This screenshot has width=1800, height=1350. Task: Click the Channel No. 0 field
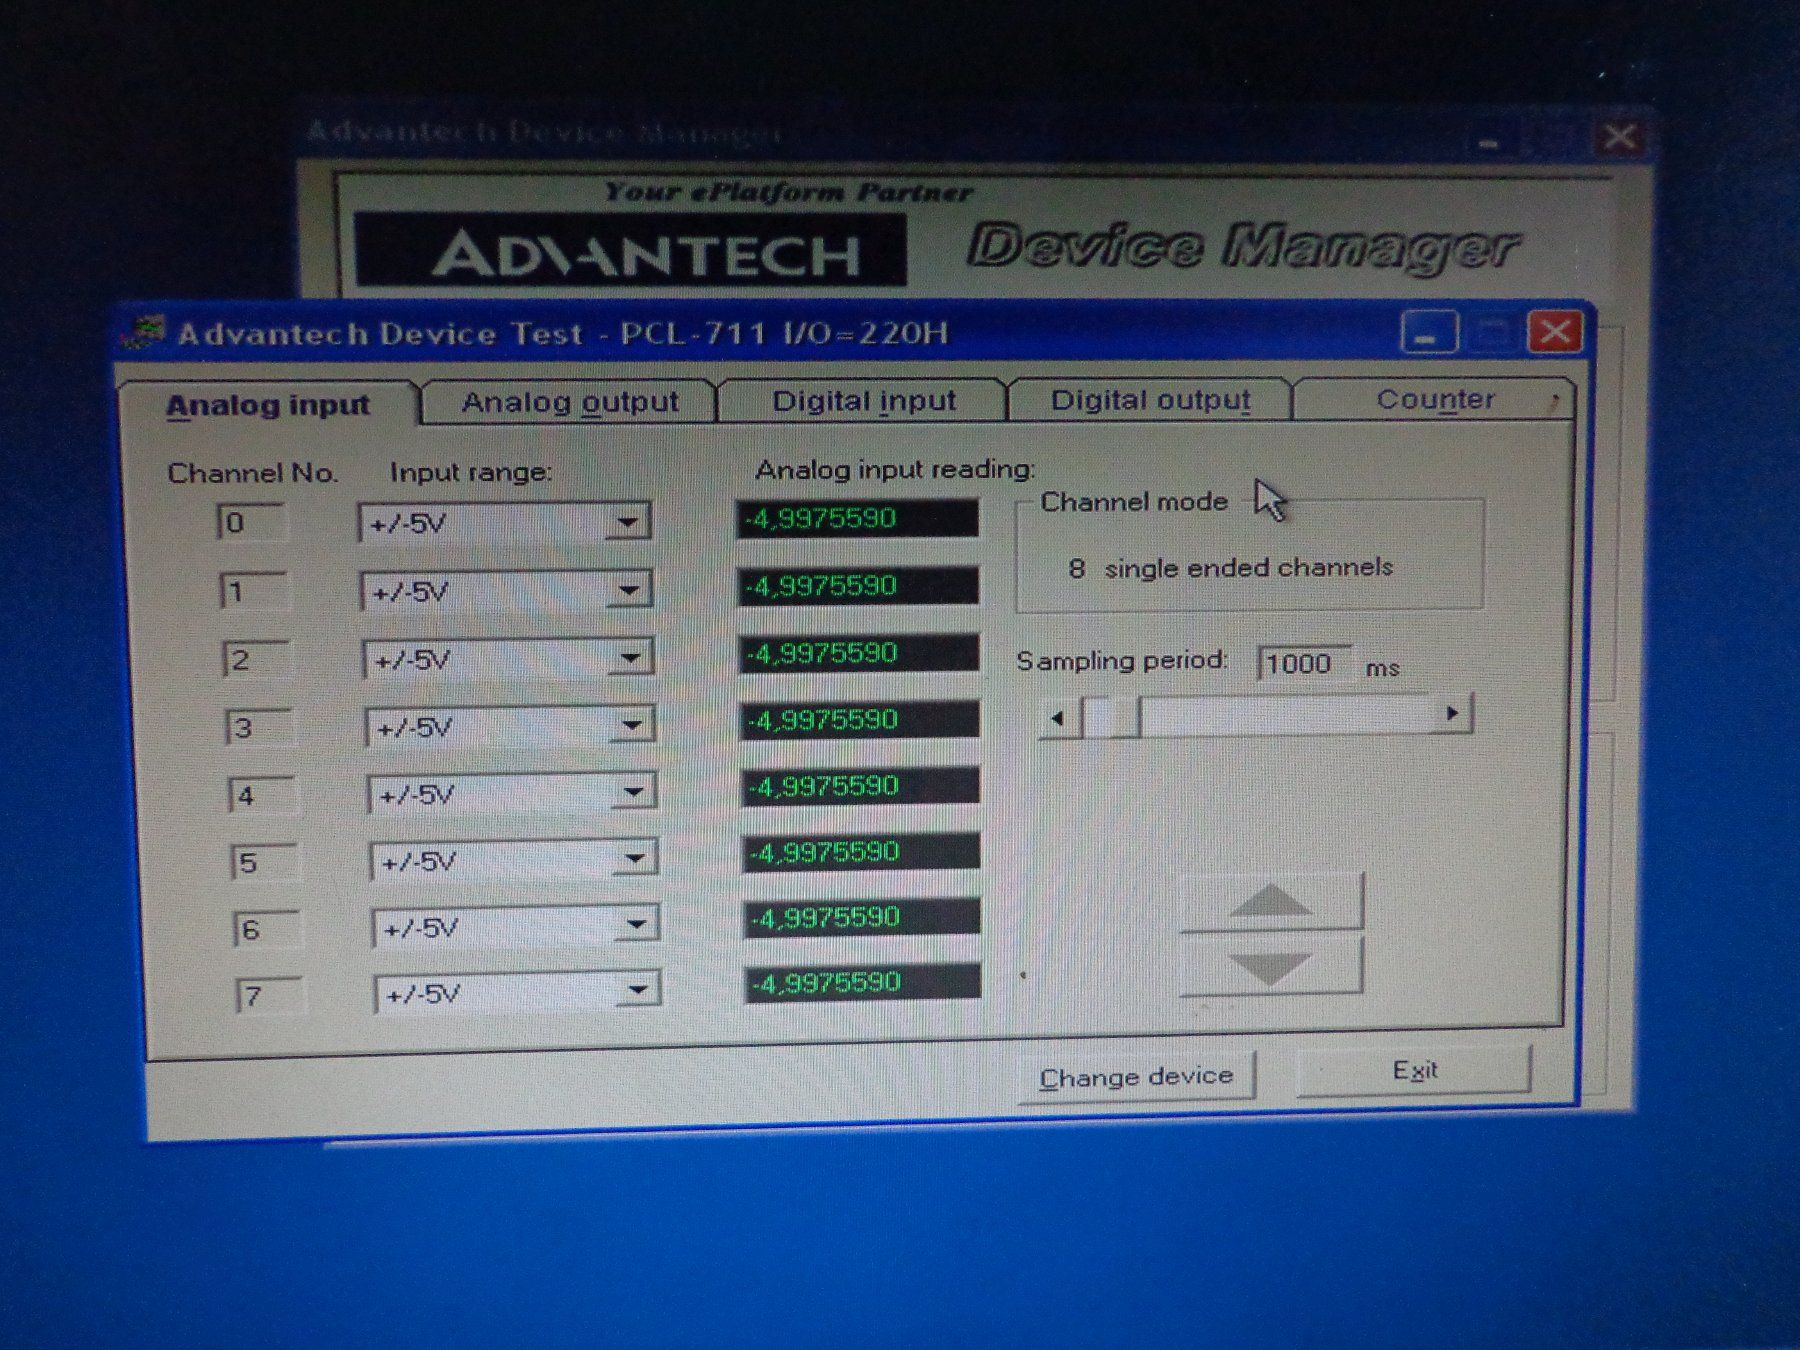[x=252, y=523]
